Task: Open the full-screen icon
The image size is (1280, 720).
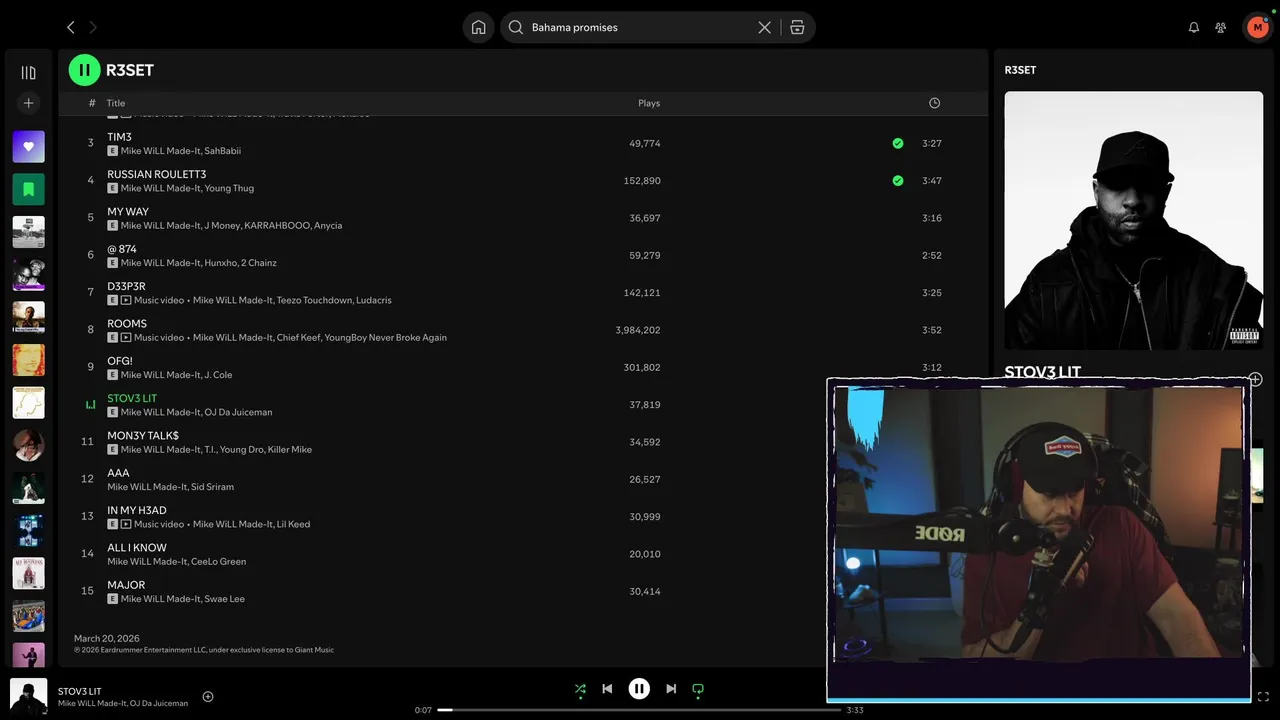Action: tap(1263, 697)
